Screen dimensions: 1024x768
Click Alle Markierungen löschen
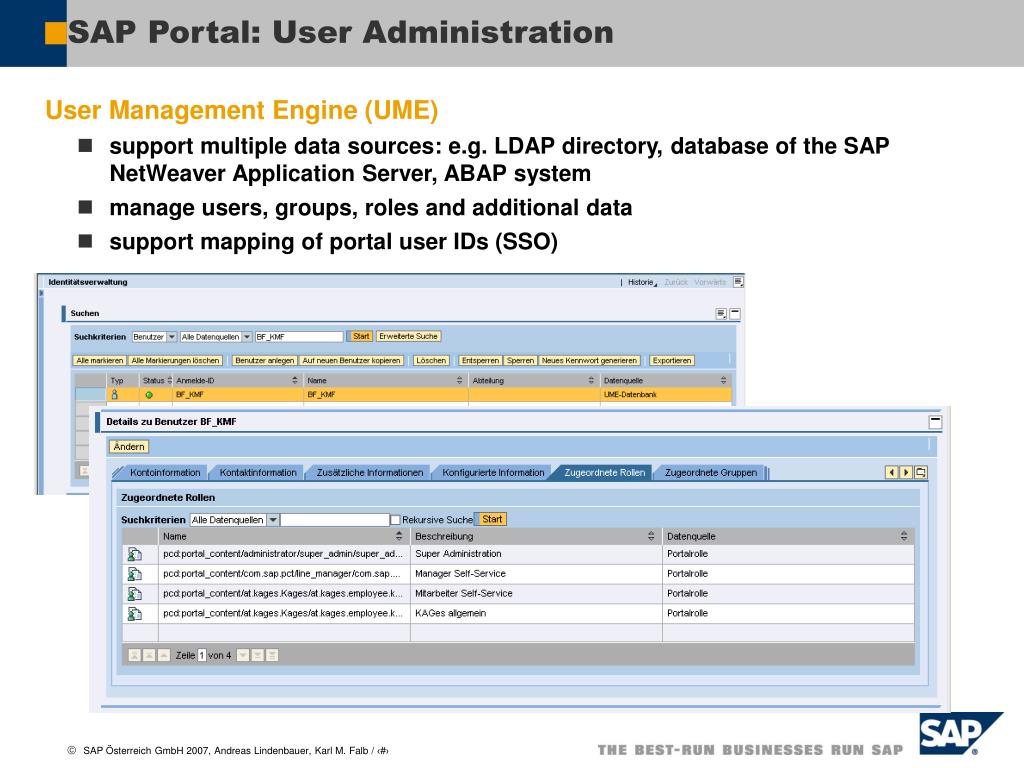click(175, 360)
